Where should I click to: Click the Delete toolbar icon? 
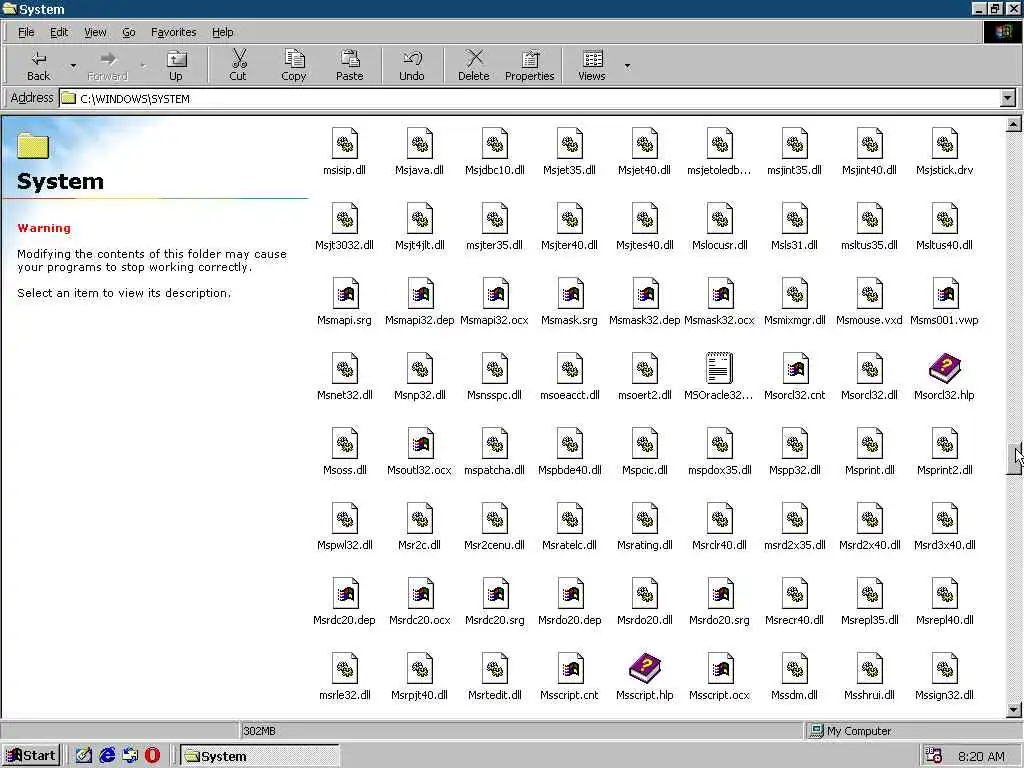click(473, 65)
